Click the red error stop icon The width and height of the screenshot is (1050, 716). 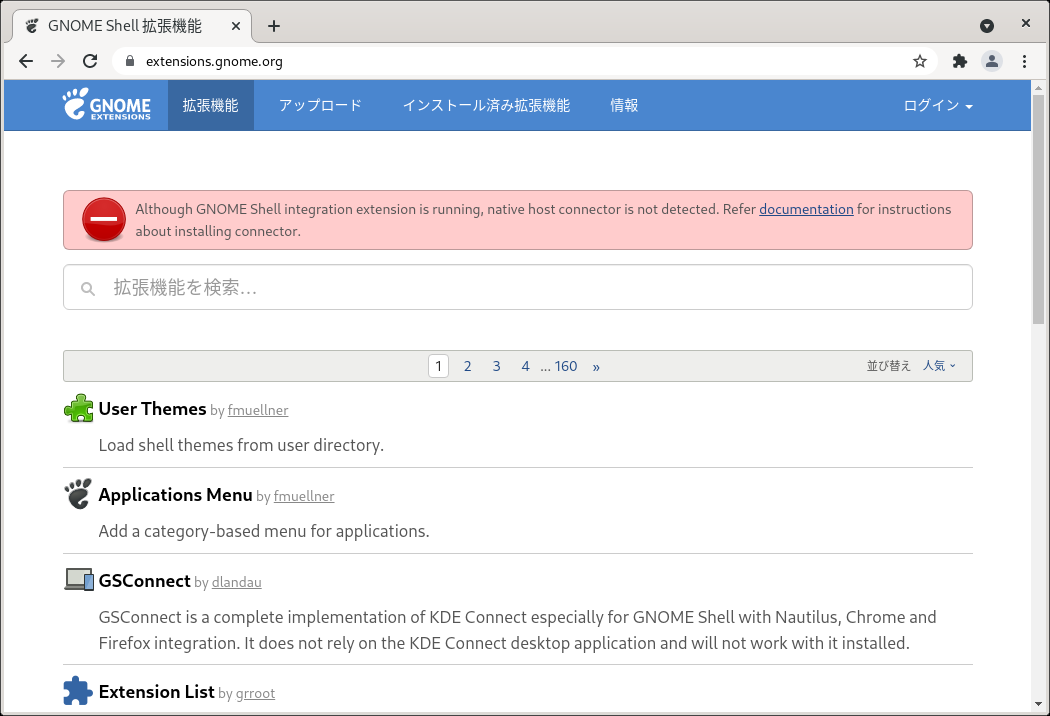tap(104, 220)
